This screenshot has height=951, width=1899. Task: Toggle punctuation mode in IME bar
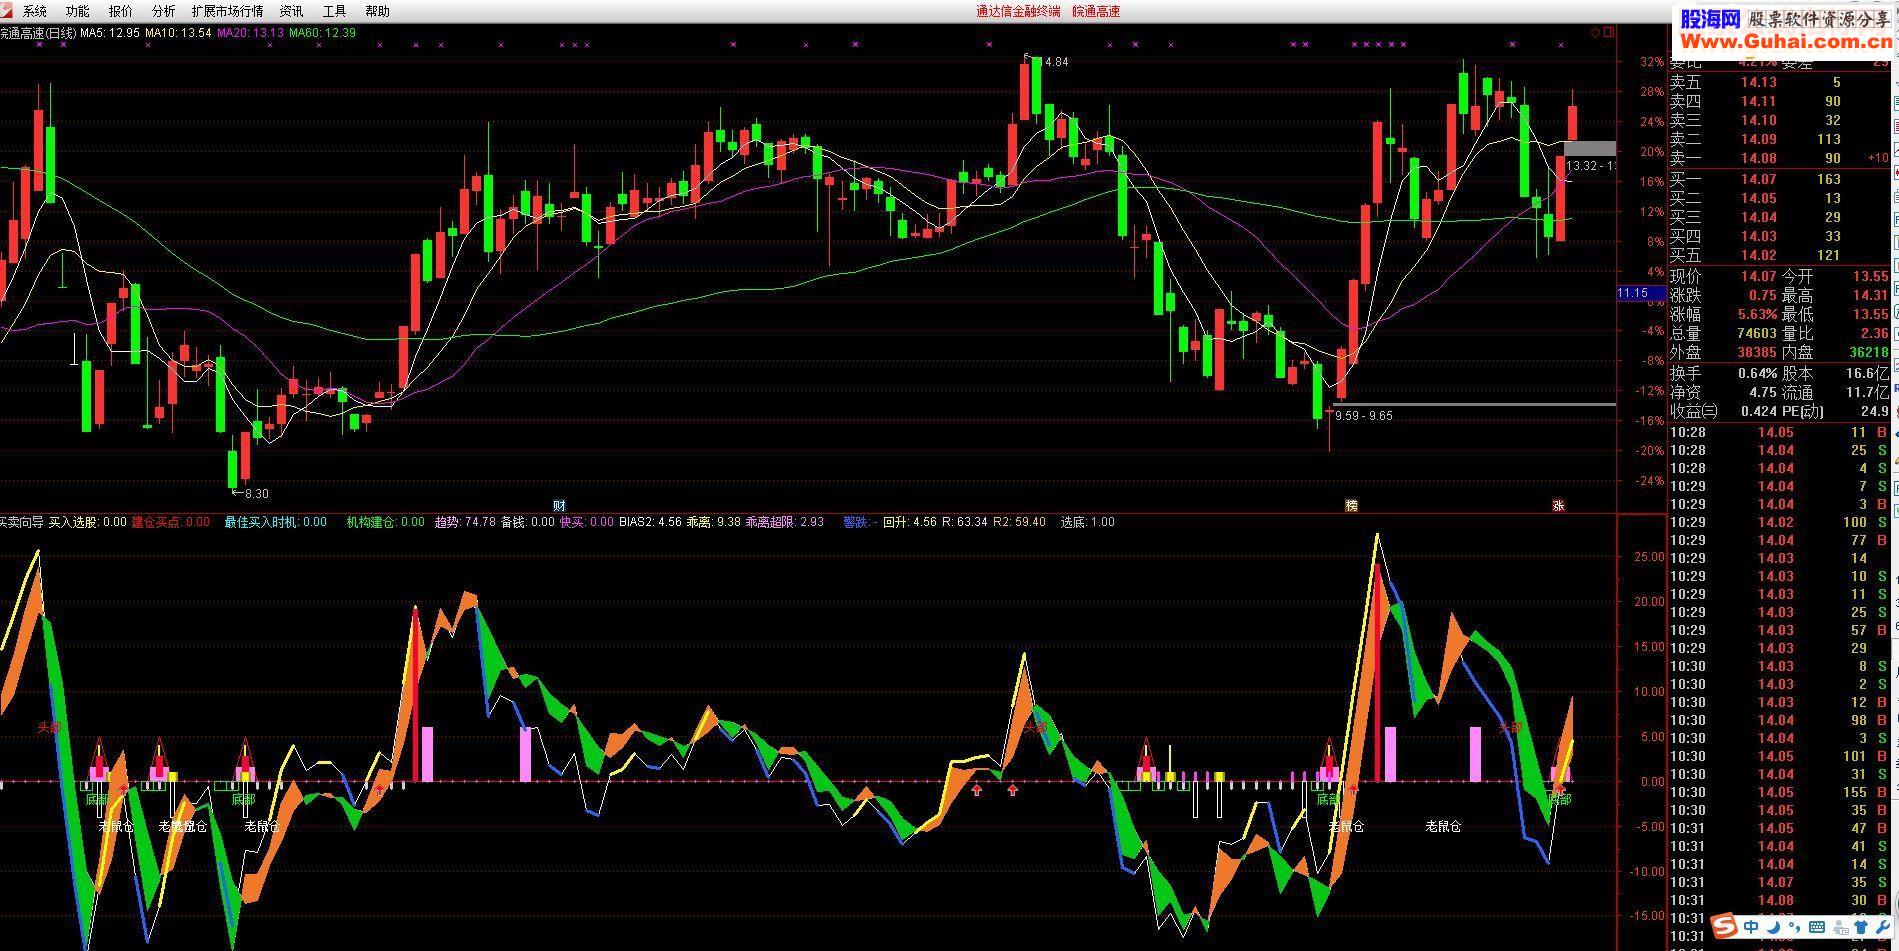pos(1794,928)
